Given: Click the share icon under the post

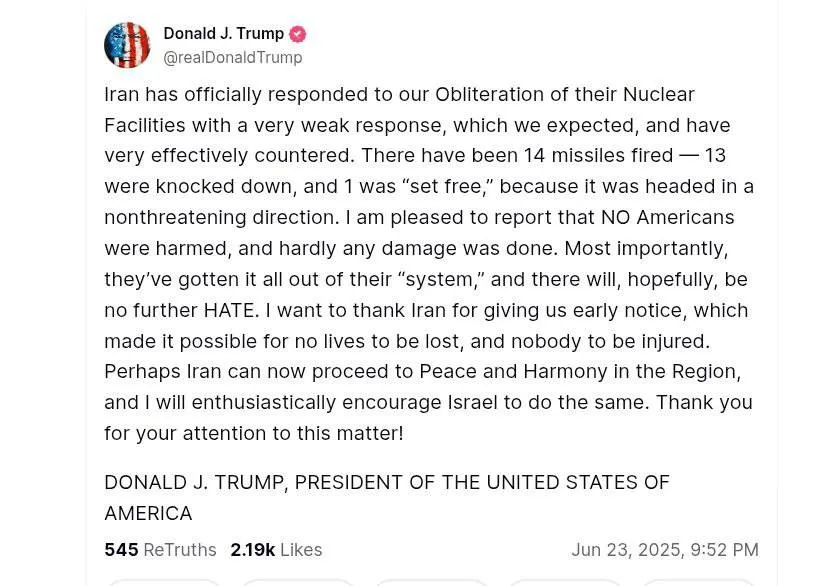Looking at the screenshot, I should pyautogui.click(x=563, y=584).
